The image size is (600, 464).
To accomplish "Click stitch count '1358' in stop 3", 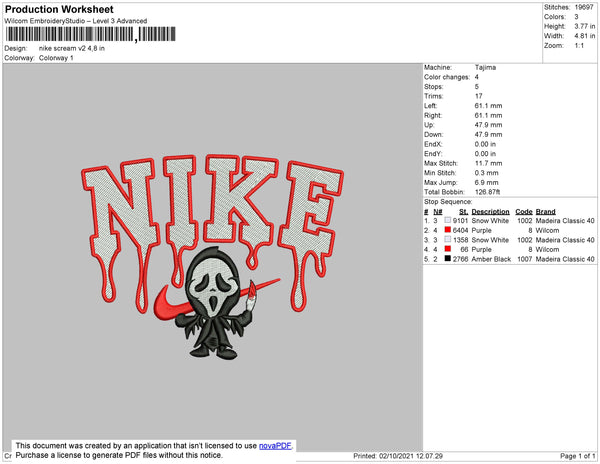I will (460, 240).
